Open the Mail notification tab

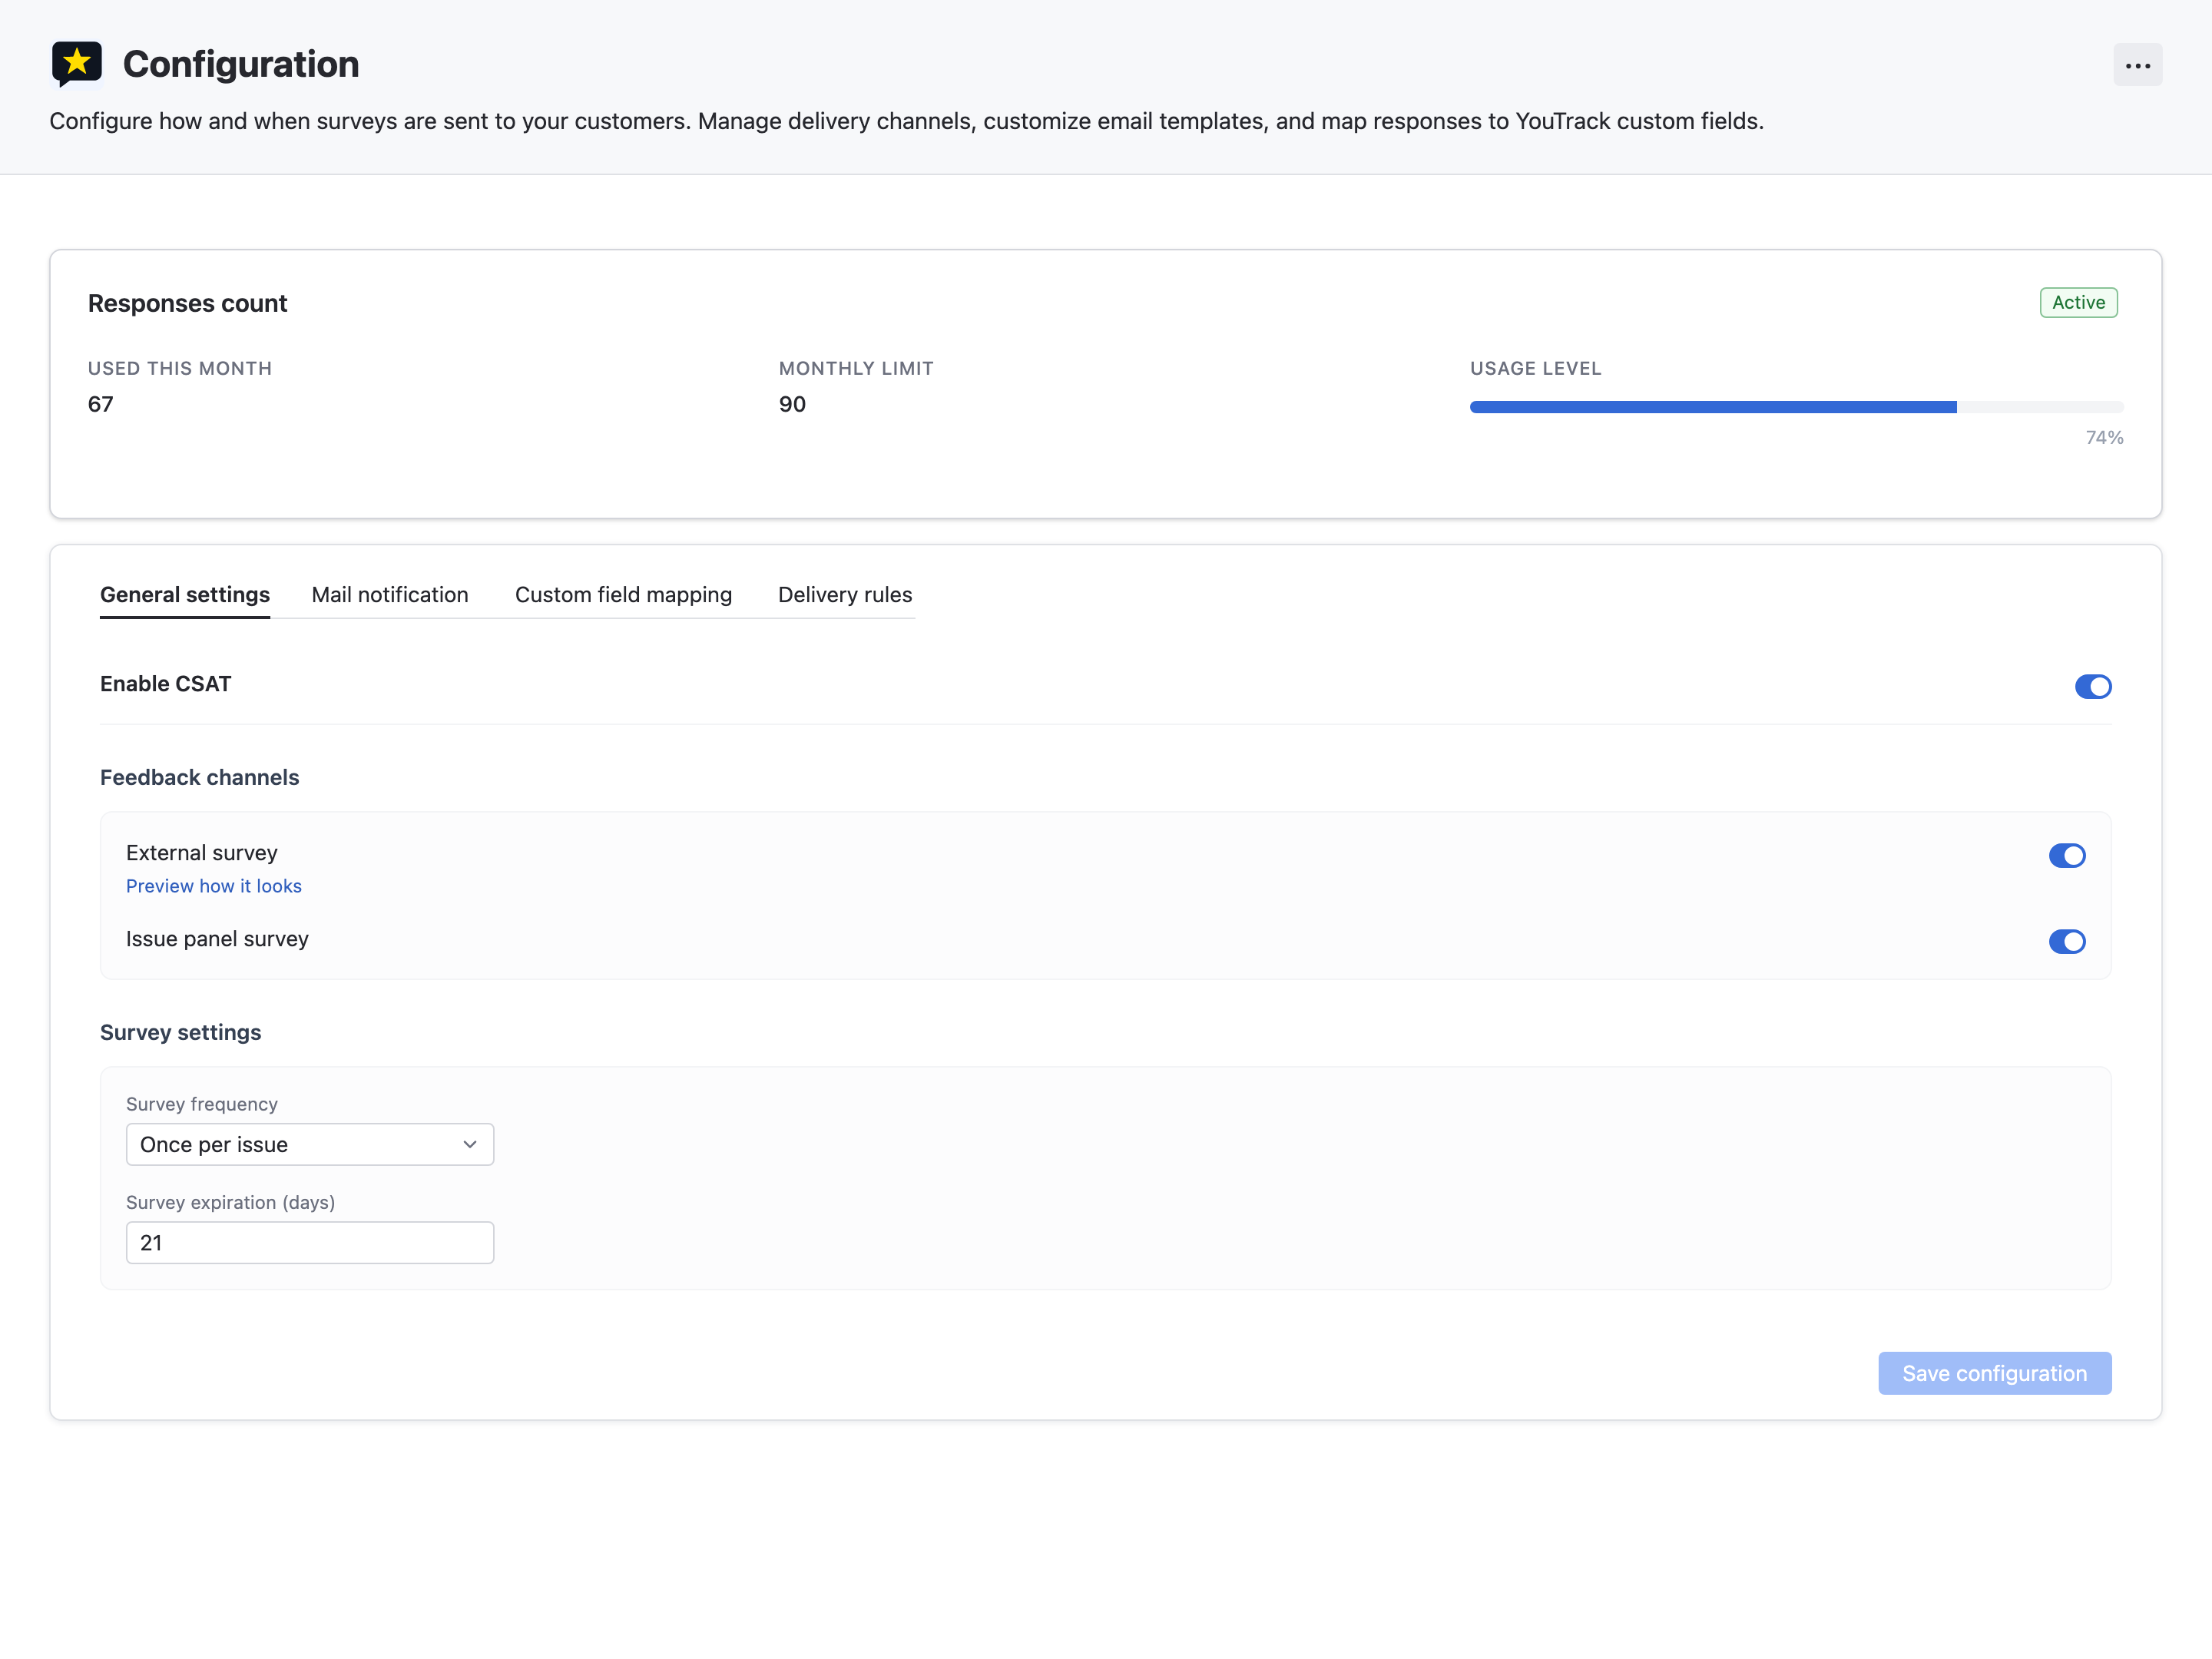[x=390, y=595]
